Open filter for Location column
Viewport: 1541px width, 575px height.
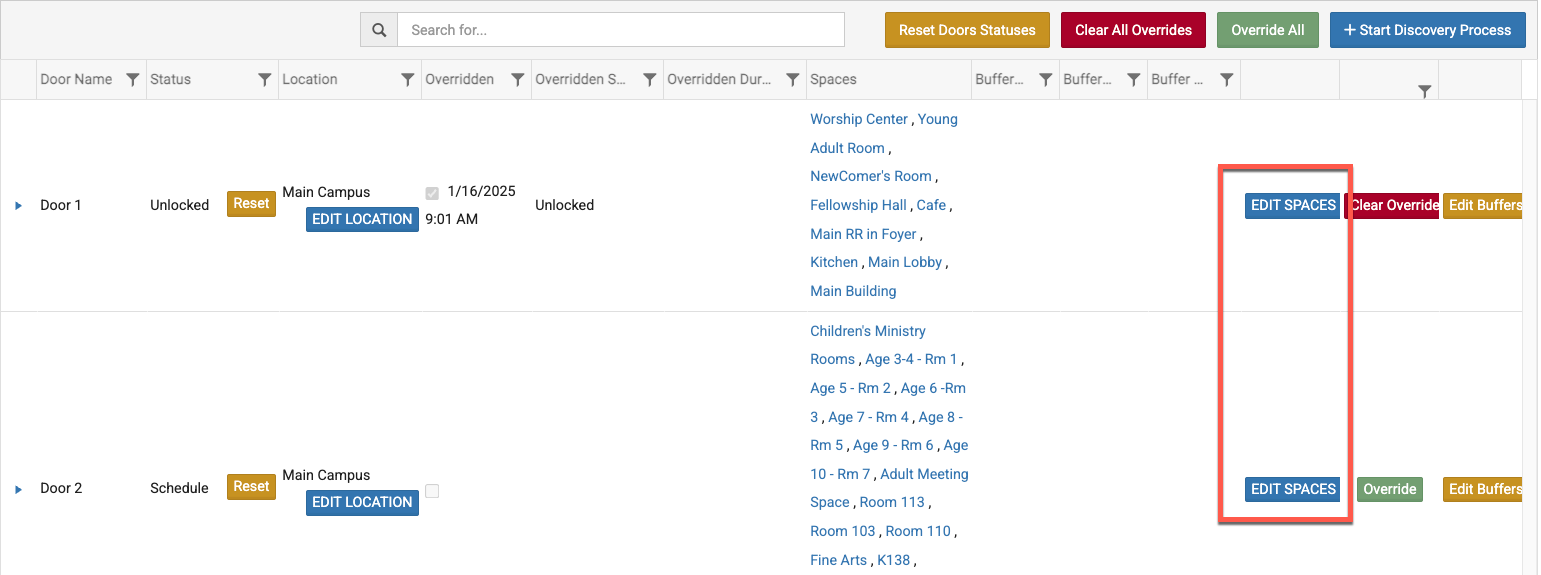[x=407, y=80]
